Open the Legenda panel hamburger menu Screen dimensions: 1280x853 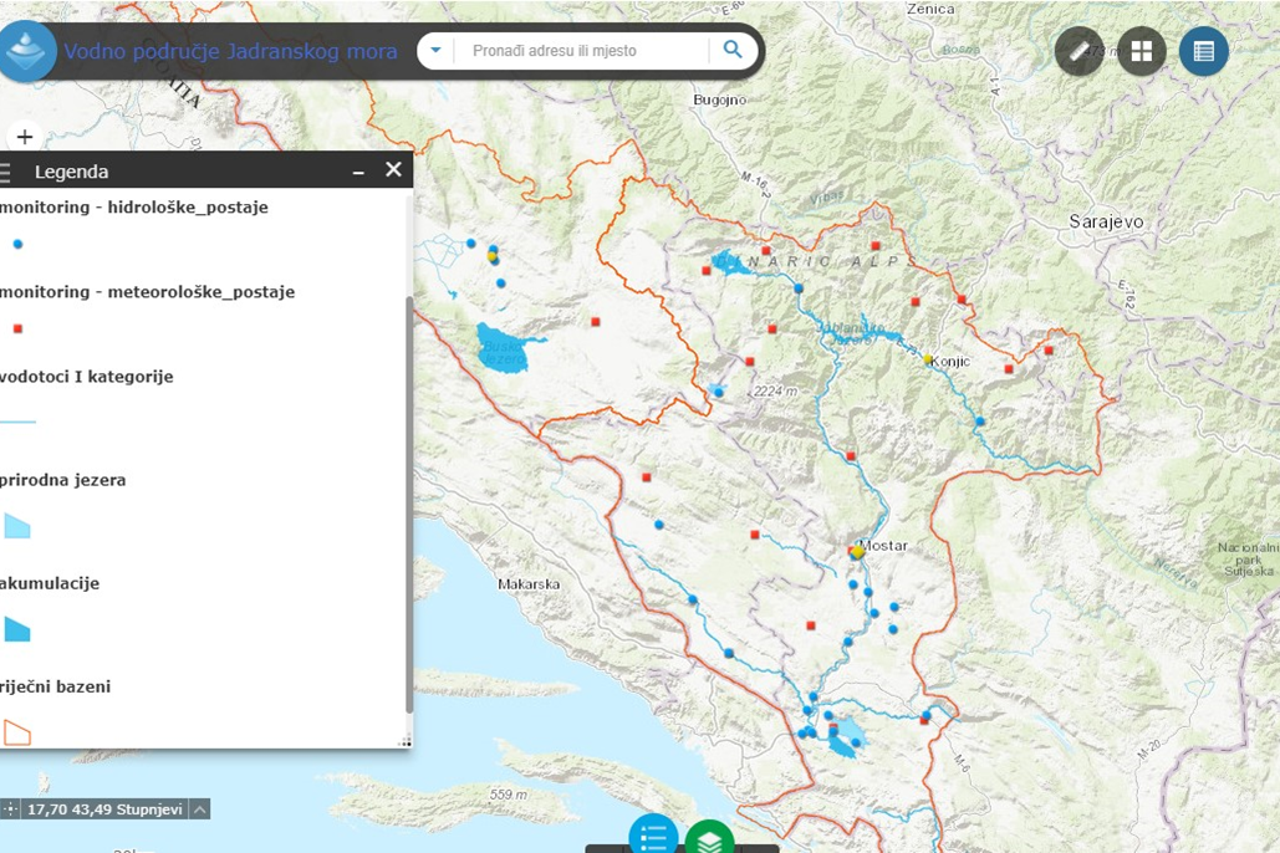[x=6, y=172]
